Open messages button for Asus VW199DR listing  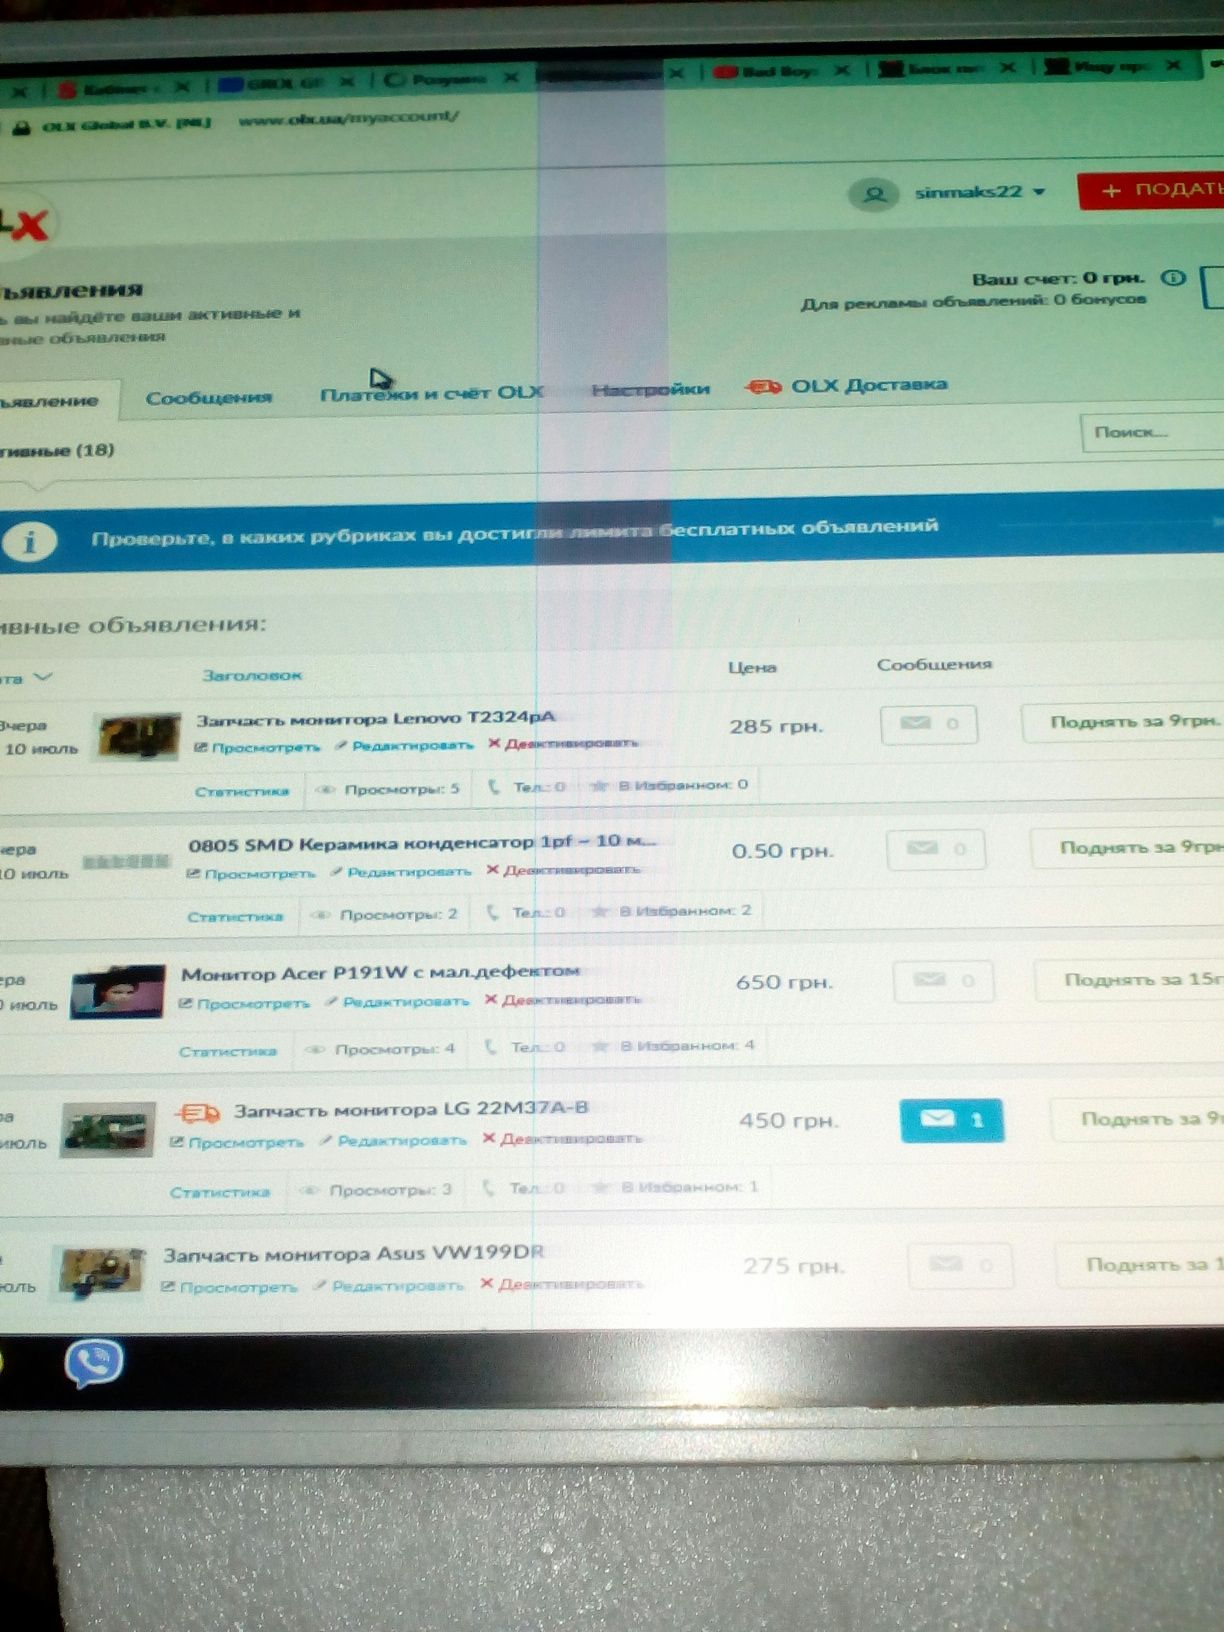point(960,1266)
